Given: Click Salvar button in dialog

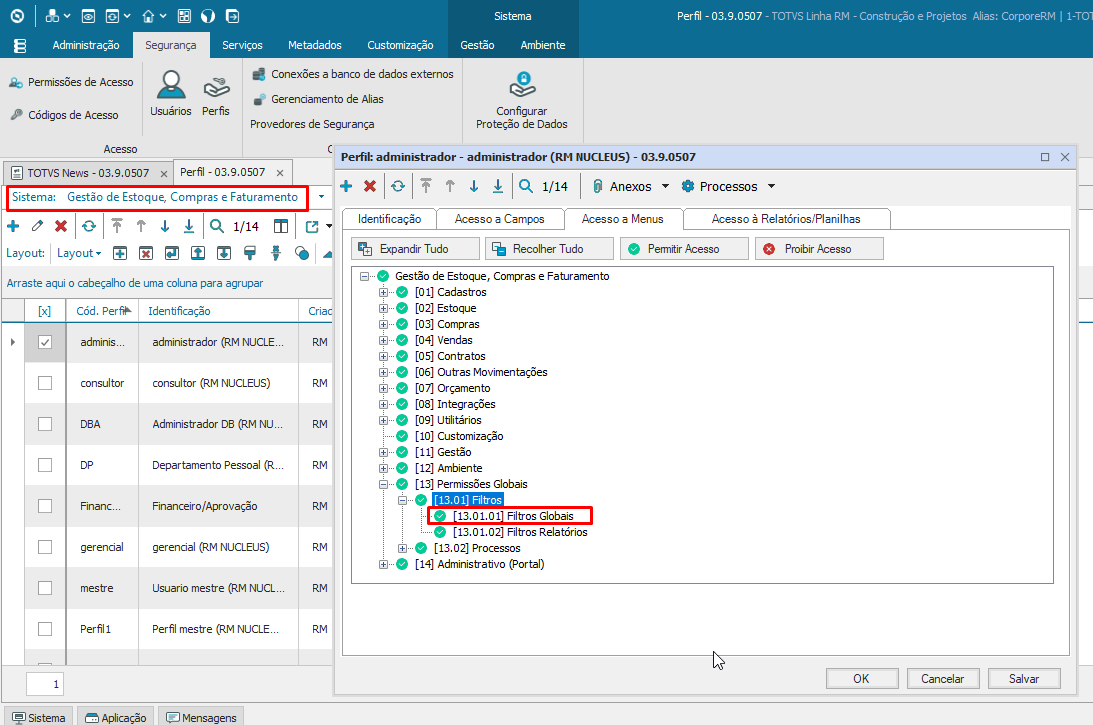Looking at the screenshot, I should (x=1024, y=678).
